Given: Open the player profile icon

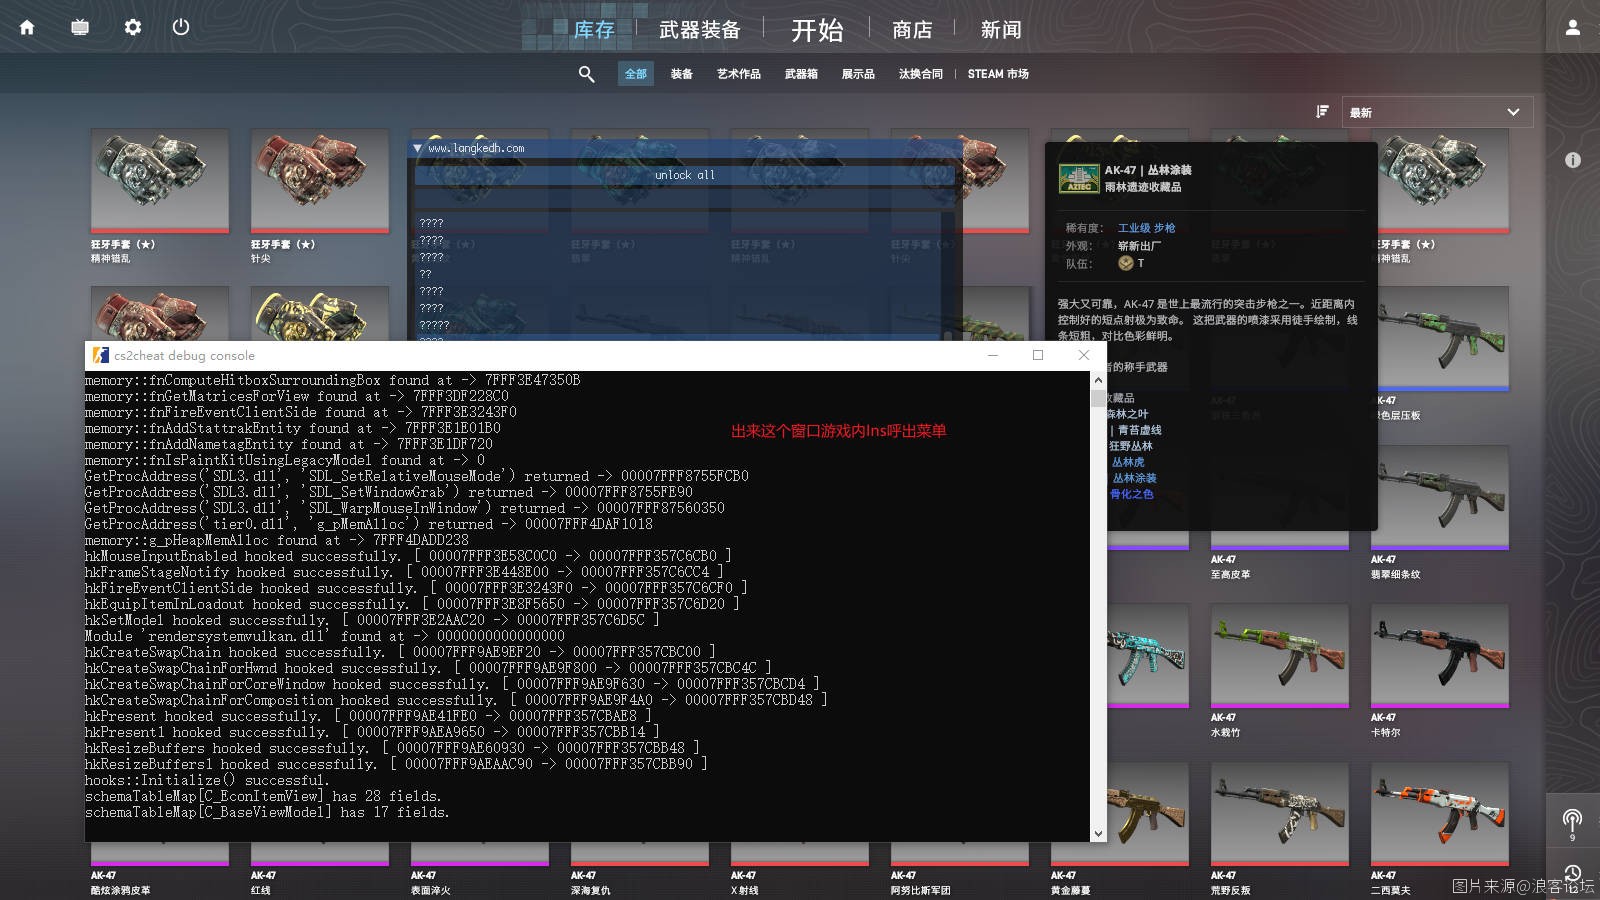Looking at the screenshot, I should 1572,27.
